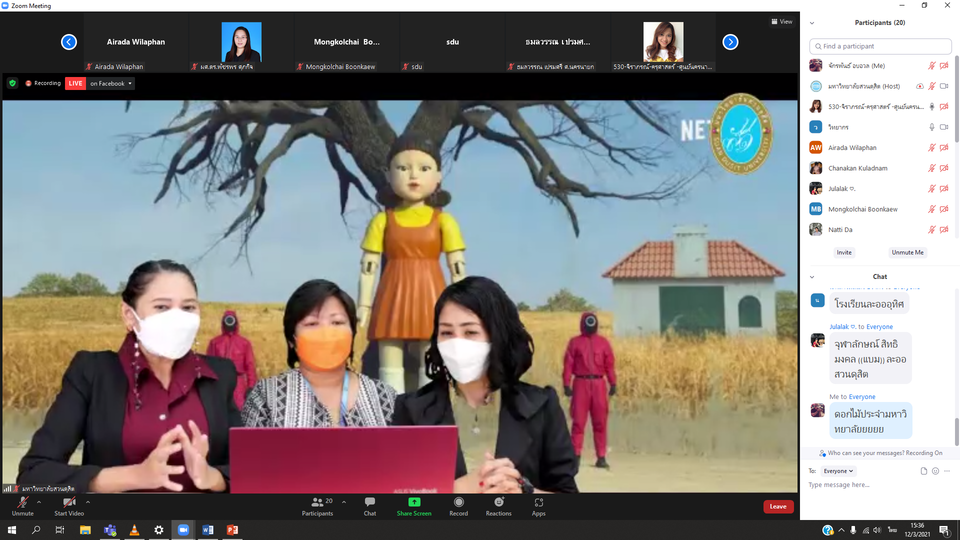This screenshot has width=960, height=540.
Task: Change layout using the View button
Action: pyautogui.click(x=782, y=21)
